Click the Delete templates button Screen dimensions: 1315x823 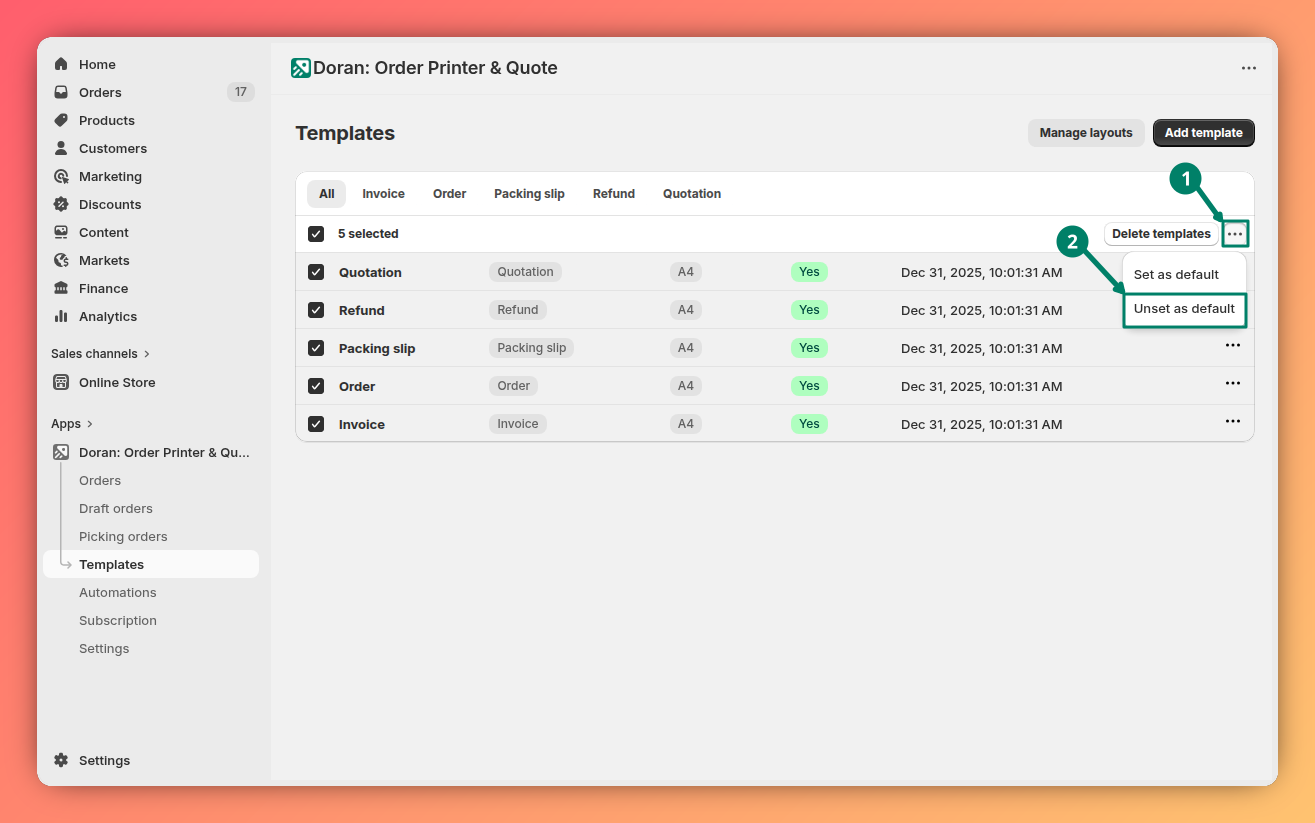[1161, 234]
